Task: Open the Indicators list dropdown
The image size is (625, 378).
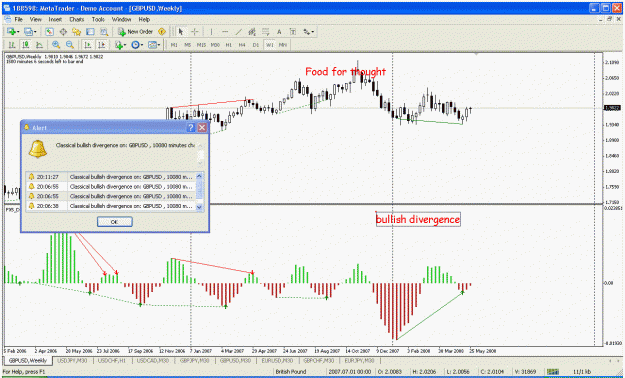Action: pyautogui.click(x=120, y=45)
